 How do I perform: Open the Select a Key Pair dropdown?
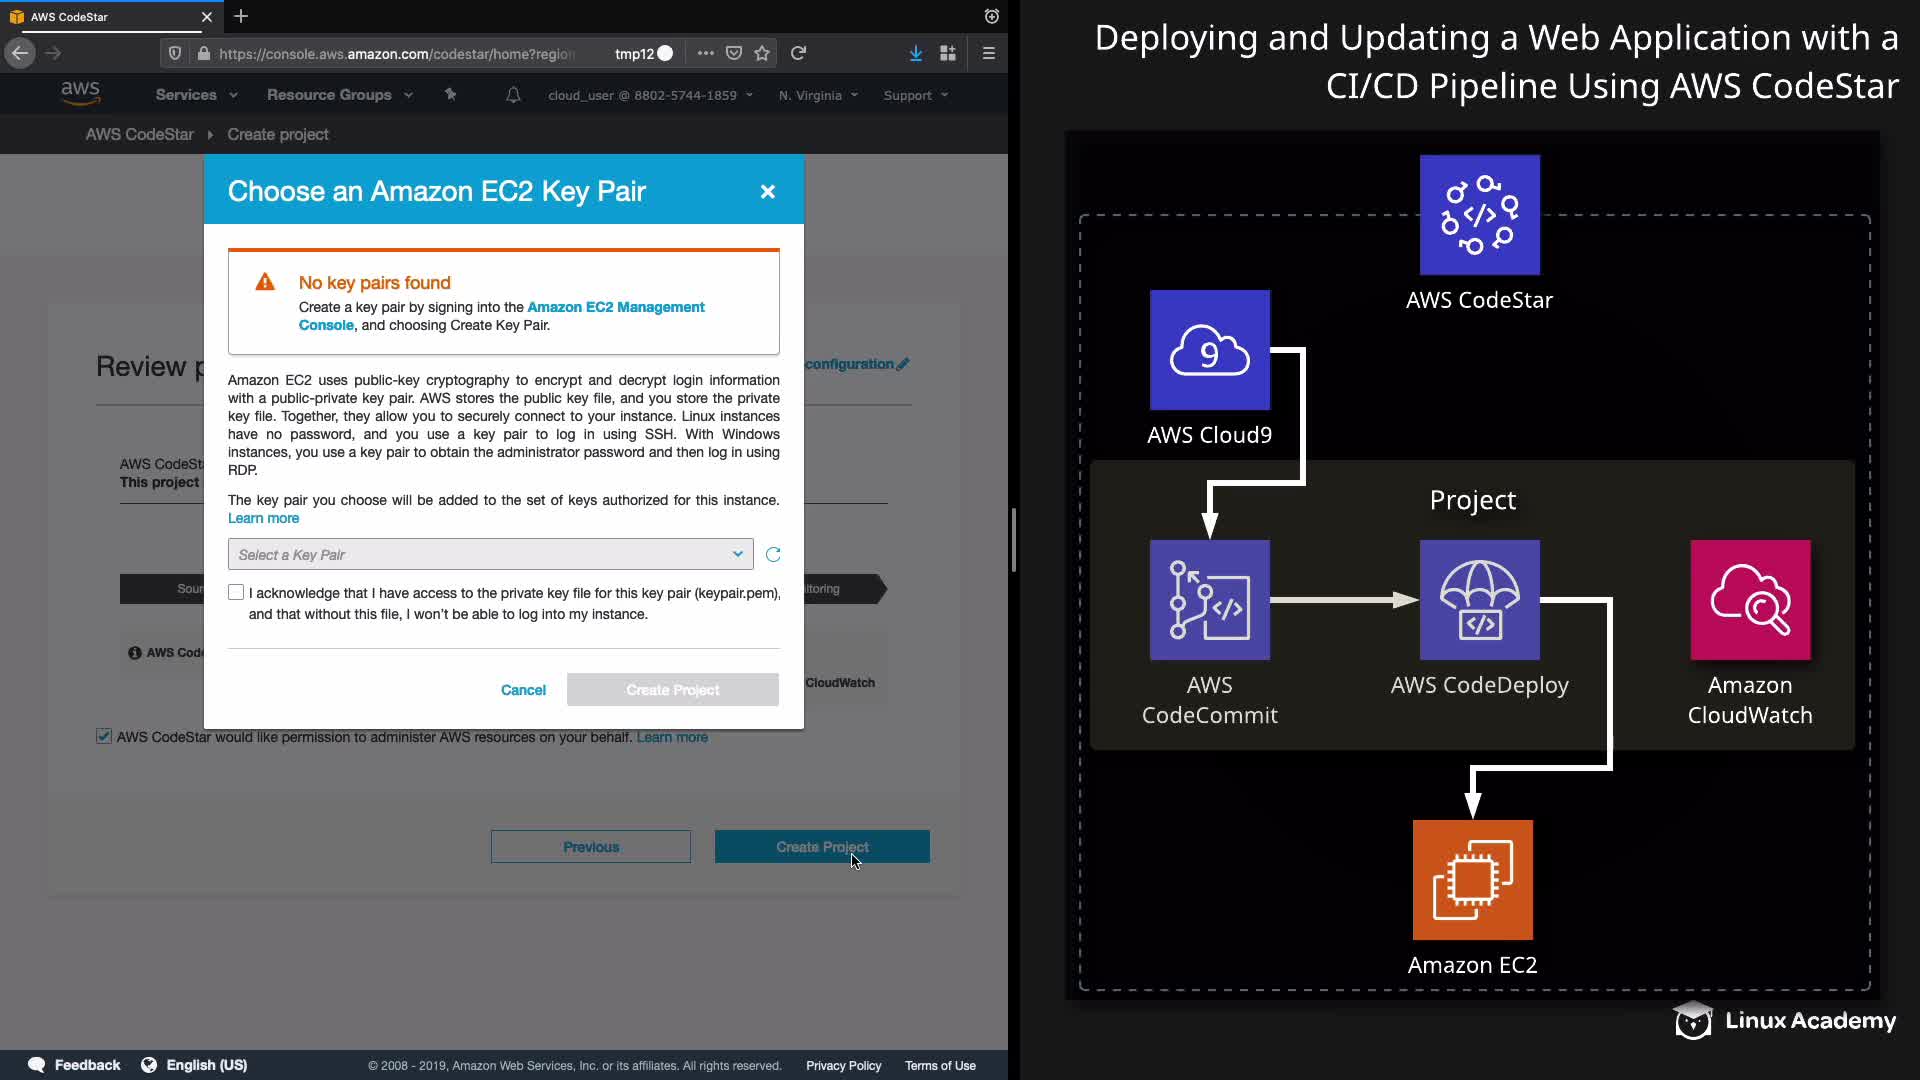coord(490,555)
